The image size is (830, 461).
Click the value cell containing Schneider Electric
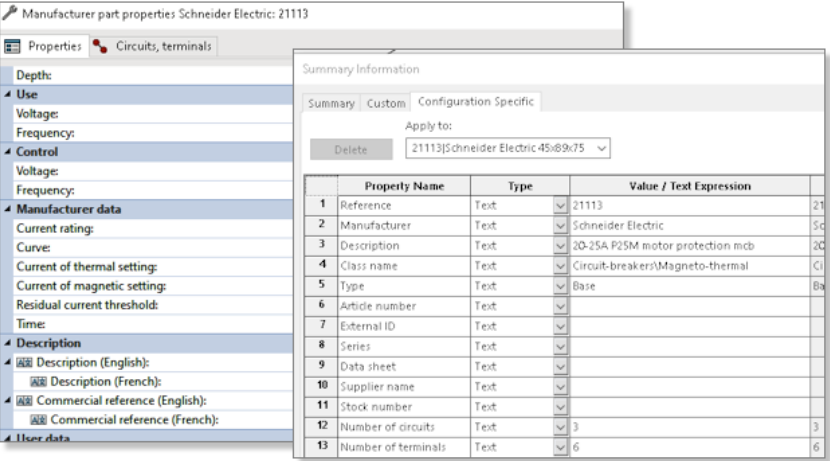click(690, 225)
